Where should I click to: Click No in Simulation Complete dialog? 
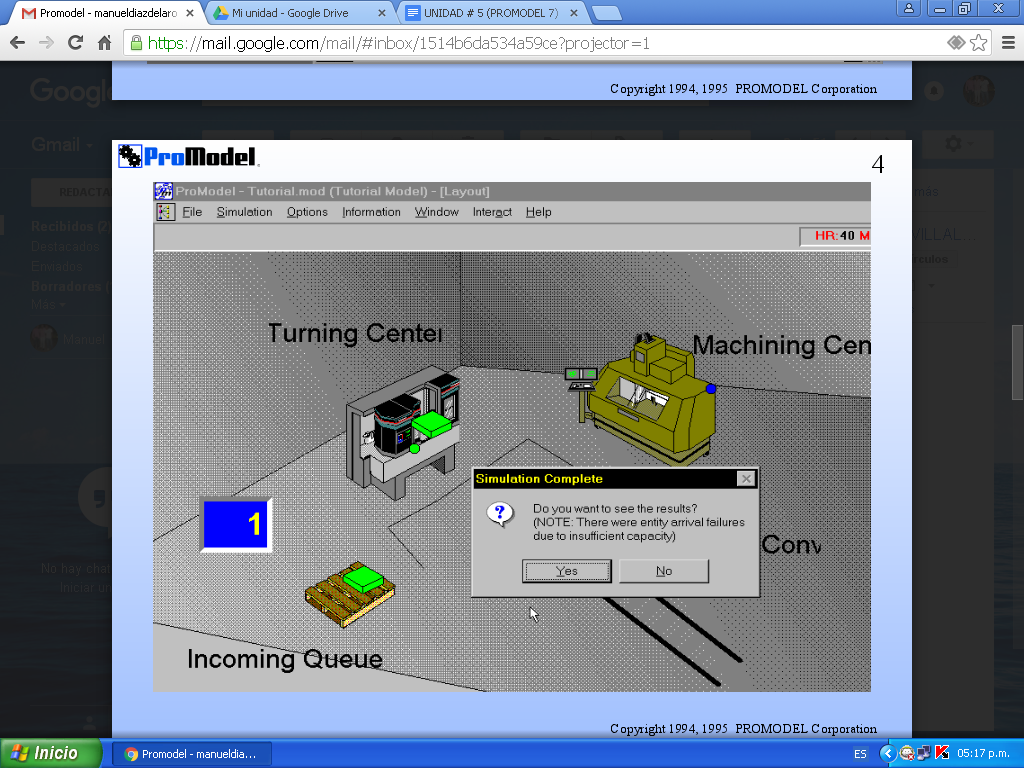pyautogui.click(x=664, y=571)
